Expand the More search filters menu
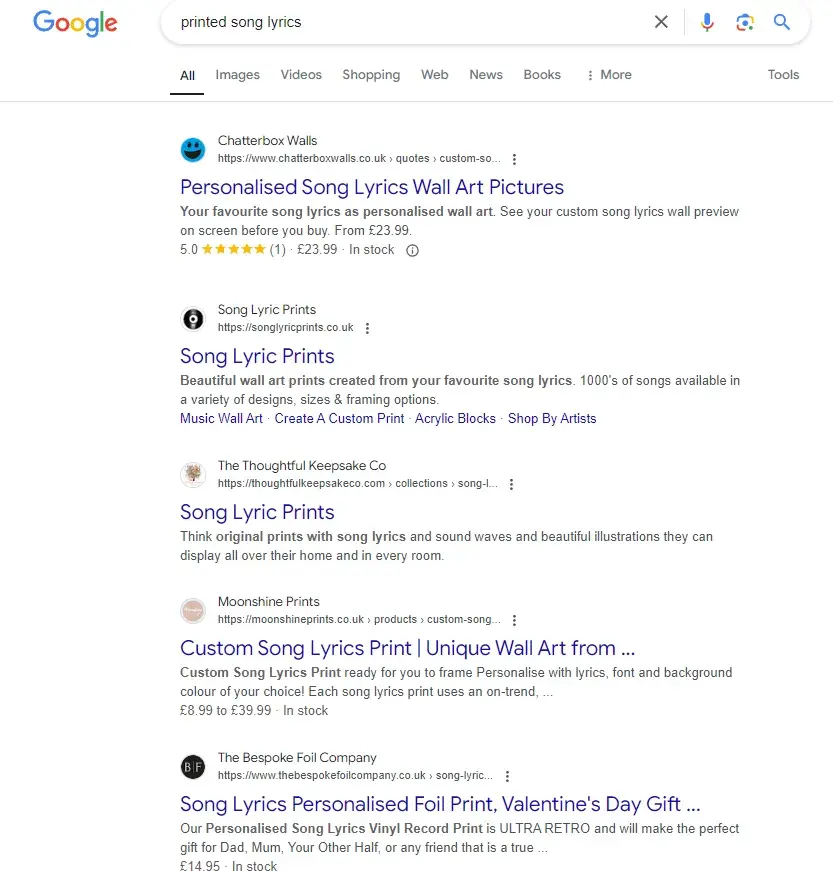833x871 pixels. [x=609, y=75]
